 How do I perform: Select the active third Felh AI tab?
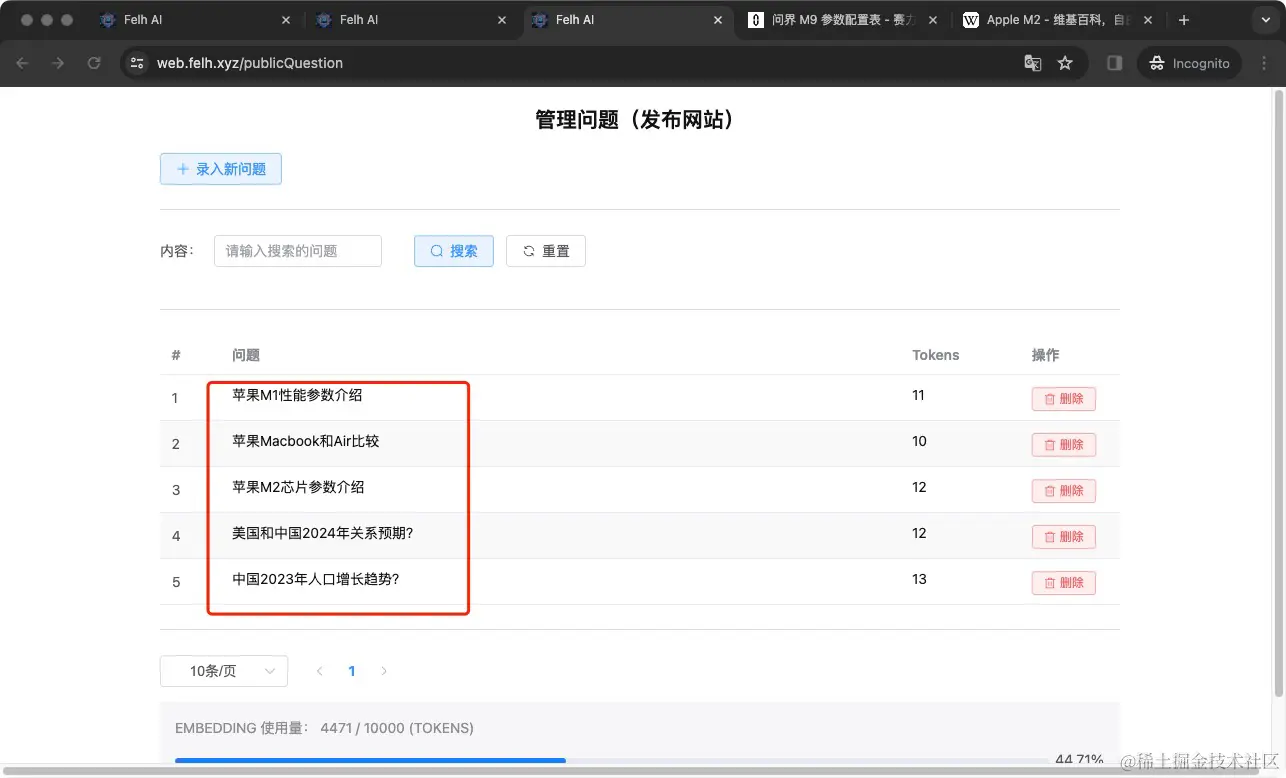(x=629, y=20)
